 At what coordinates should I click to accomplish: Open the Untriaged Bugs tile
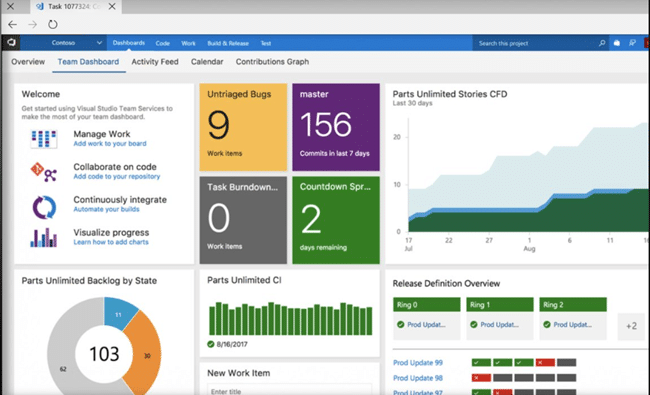(243, 127)
